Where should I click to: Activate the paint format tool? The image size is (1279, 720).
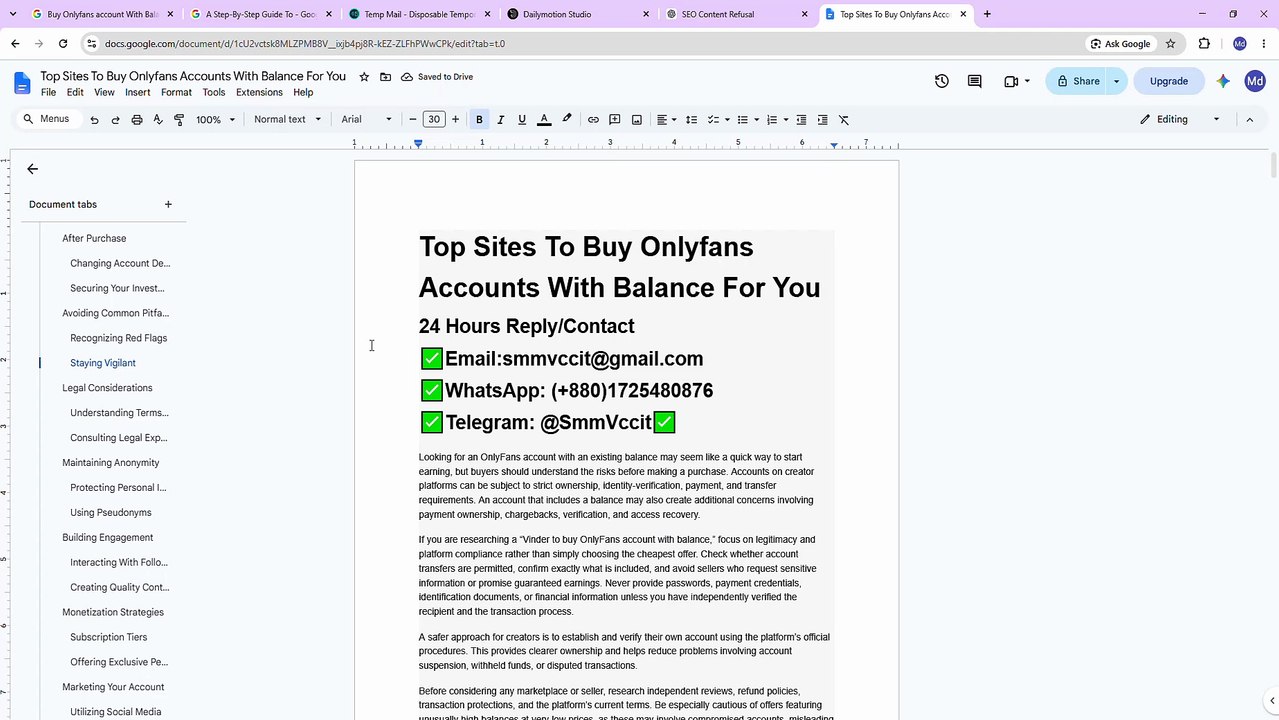[179, 119]
